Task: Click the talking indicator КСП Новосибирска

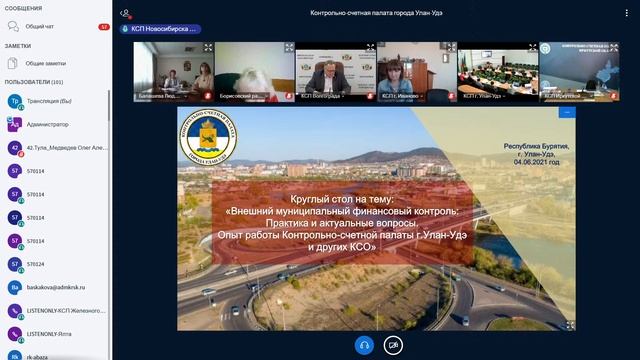Action: coord(160,29)
